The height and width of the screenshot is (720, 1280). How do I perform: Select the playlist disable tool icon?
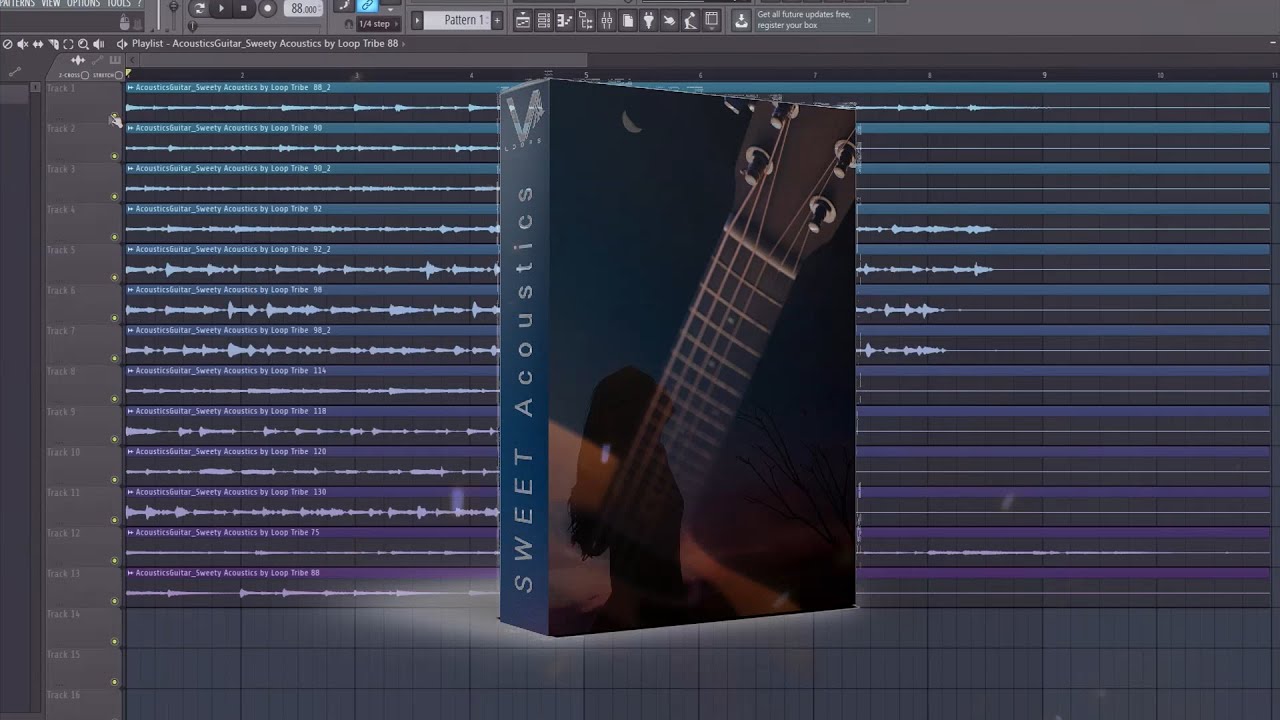tap(8, 44)
